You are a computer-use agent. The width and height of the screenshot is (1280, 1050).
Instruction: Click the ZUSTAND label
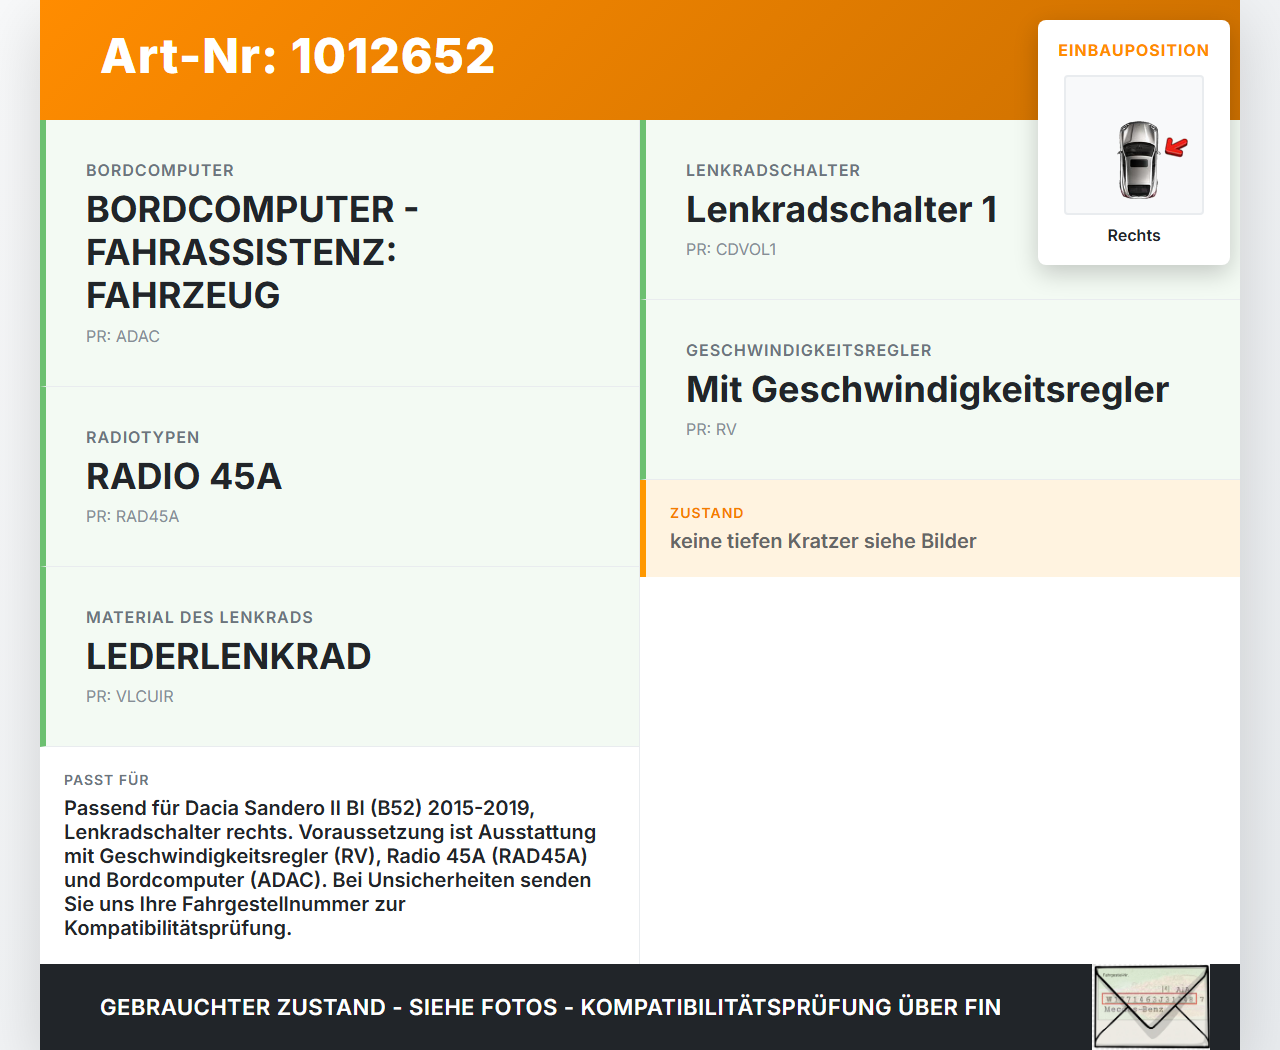(x=707, y=513)
